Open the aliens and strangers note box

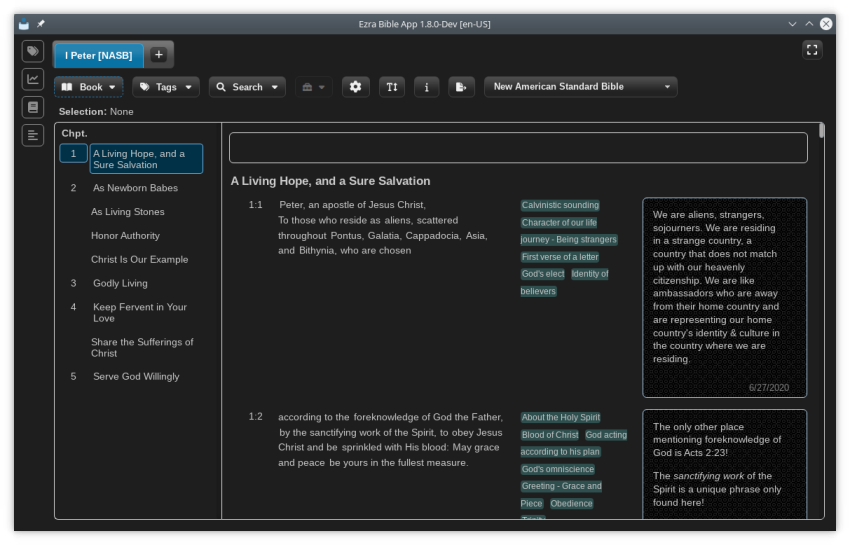click(724, 298)
